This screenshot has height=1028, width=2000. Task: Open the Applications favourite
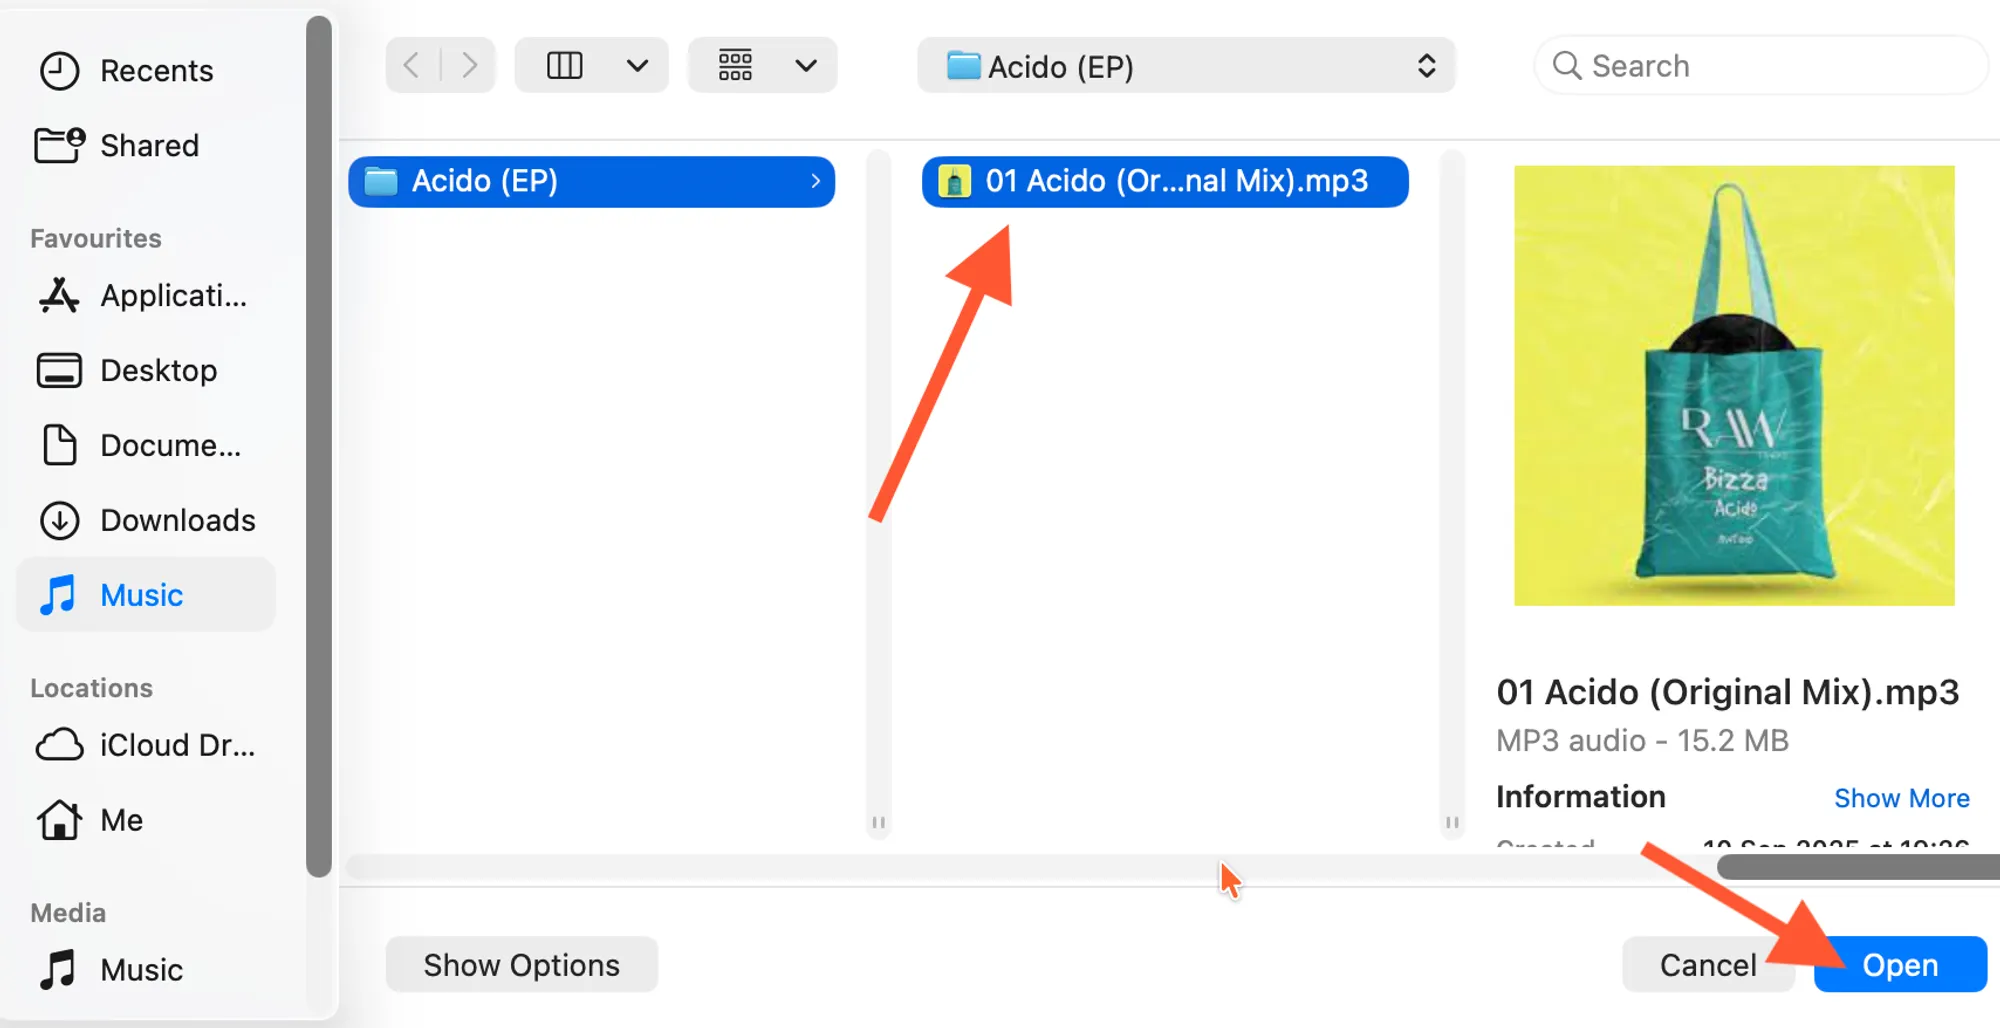coord(143,296)
